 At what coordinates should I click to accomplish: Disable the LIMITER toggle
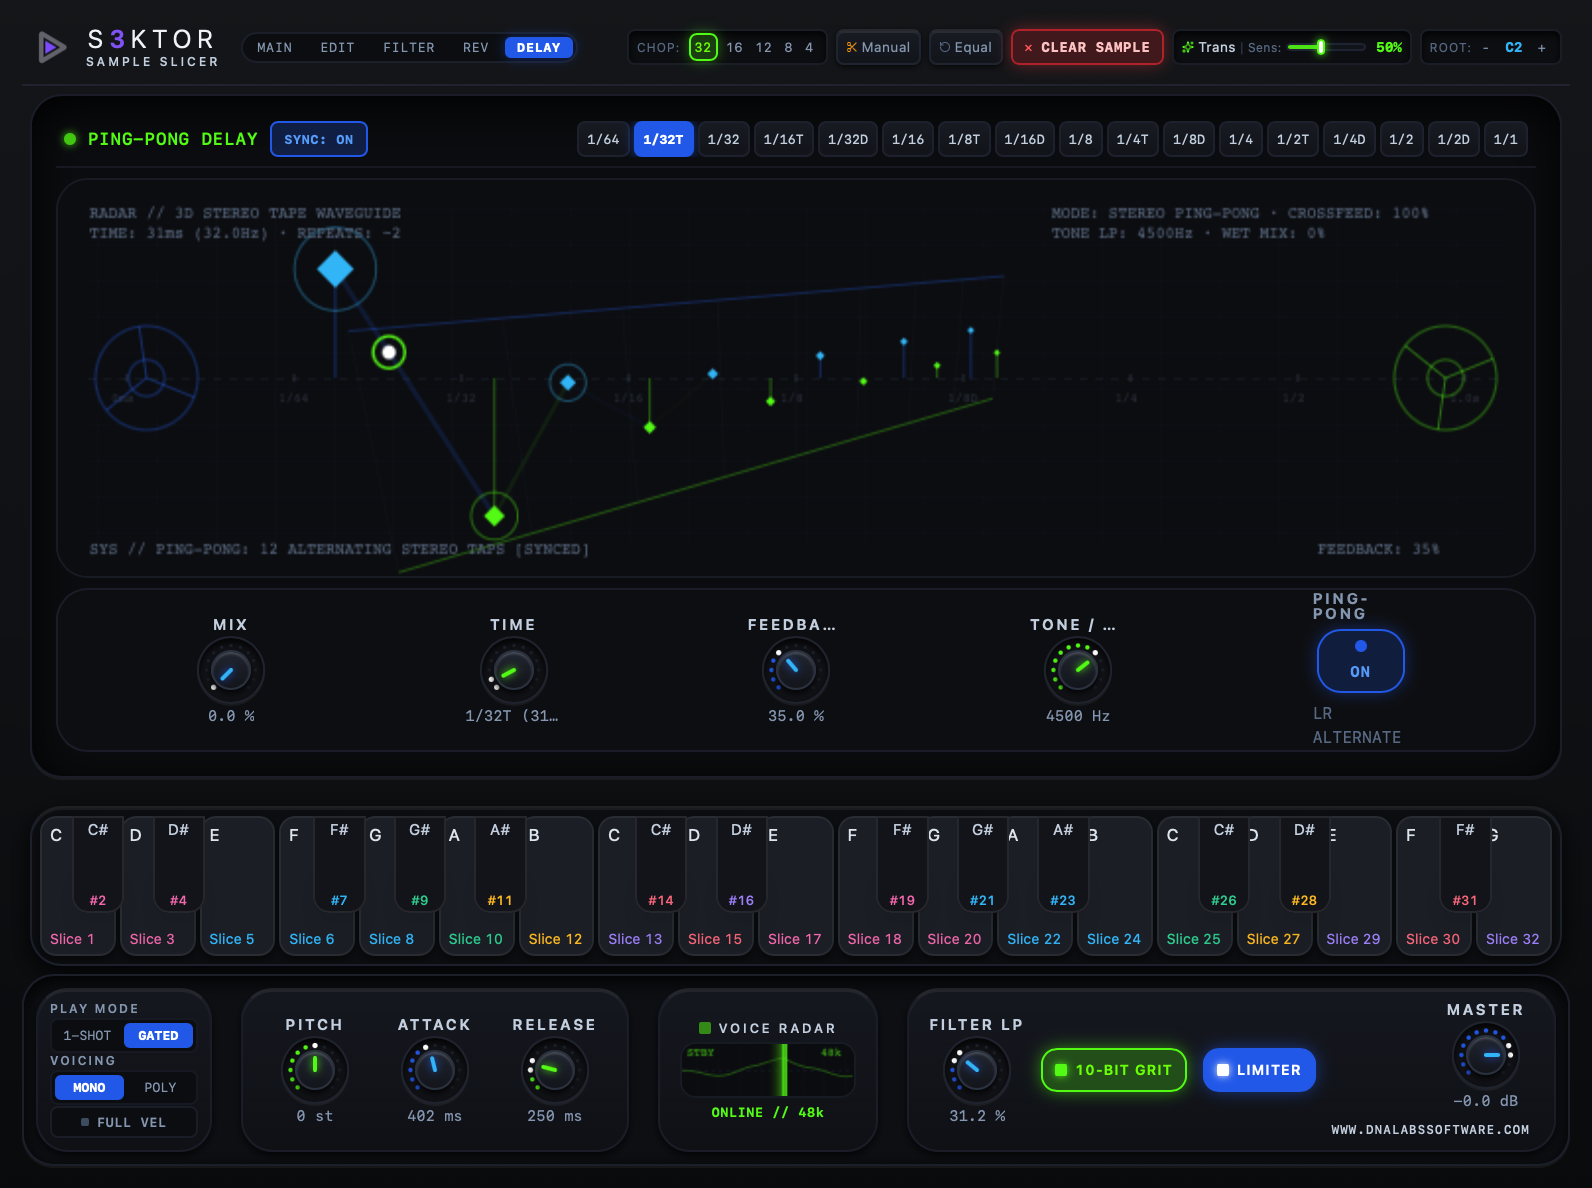pyautogui.click(x=1259, y=1070)
